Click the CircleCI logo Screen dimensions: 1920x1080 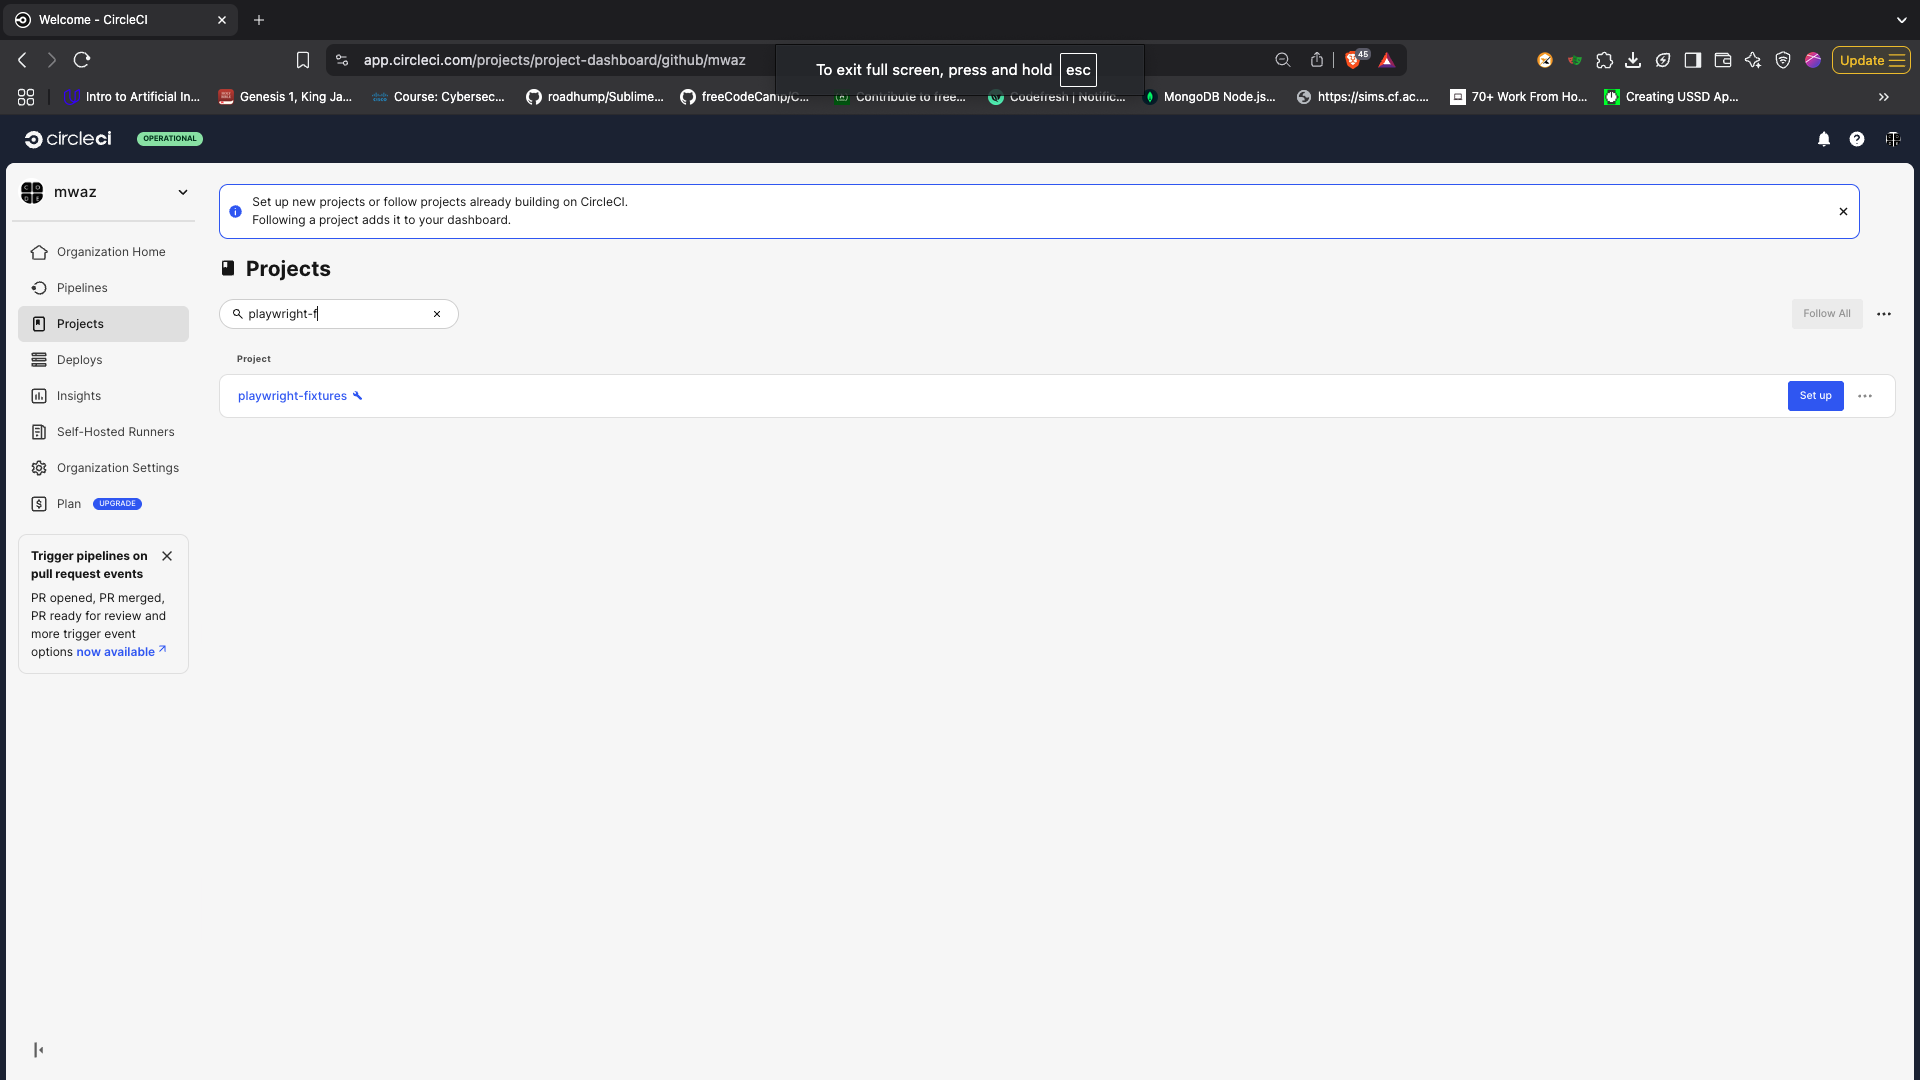[68, 139]
